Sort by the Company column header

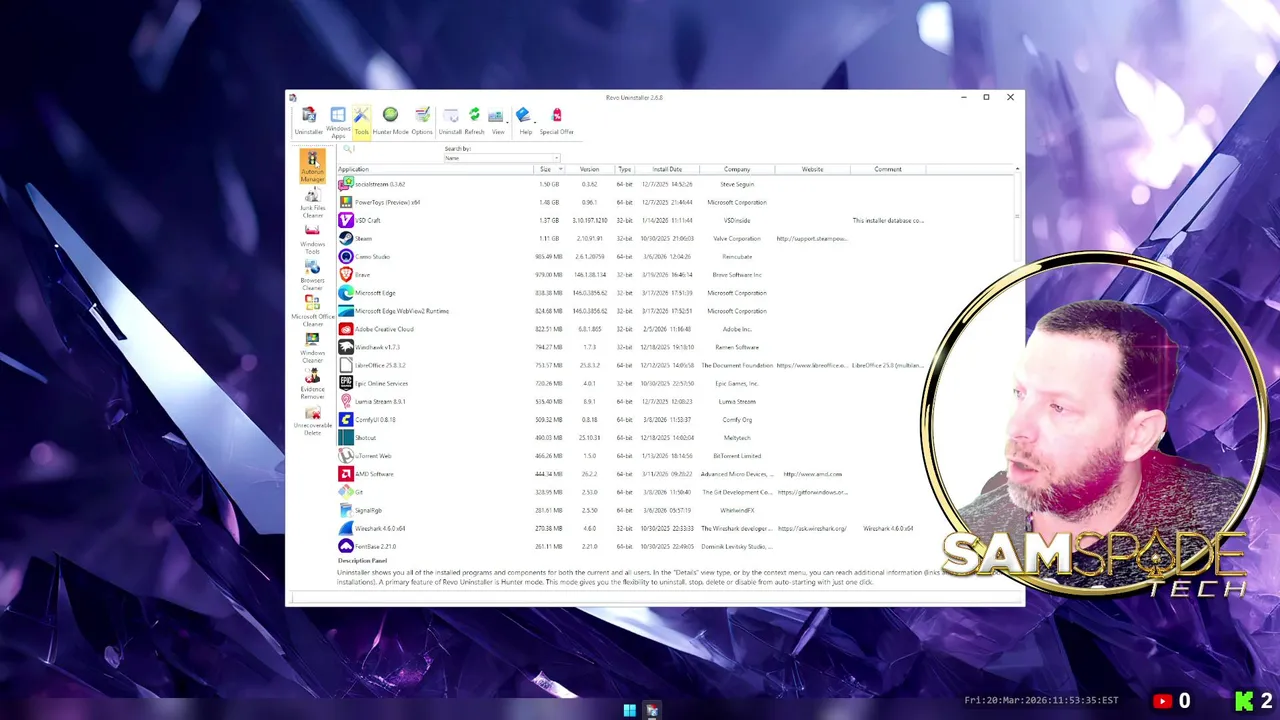point(737,169)
